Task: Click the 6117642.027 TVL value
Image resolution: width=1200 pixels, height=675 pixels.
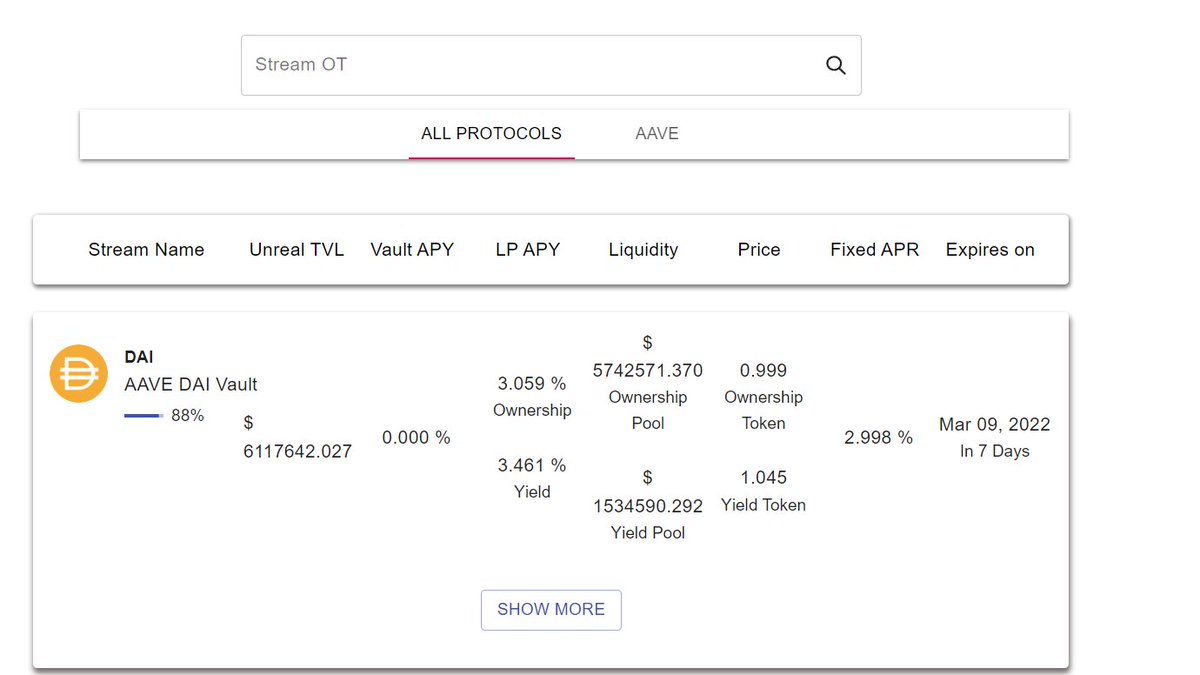Action: (x=298, y=437)
